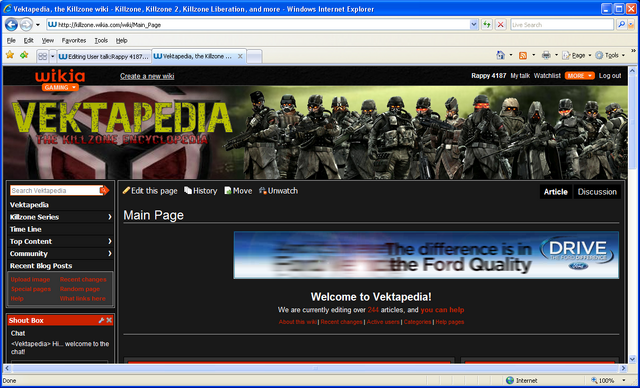The image size is (640, 388).
Task: Click the browser Back arrow button
Action: (11, 24)
